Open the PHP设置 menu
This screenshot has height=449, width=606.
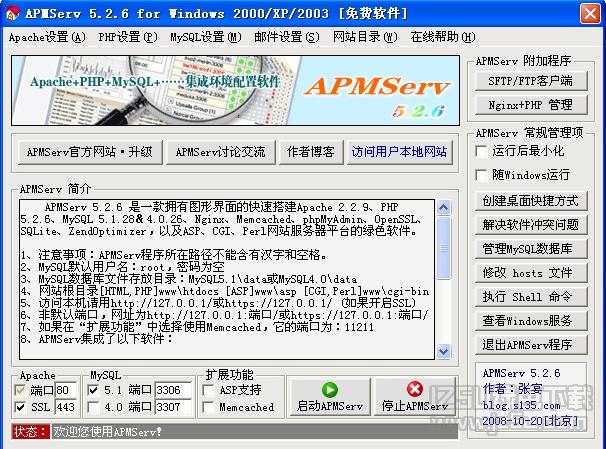[x=128, y=37]
